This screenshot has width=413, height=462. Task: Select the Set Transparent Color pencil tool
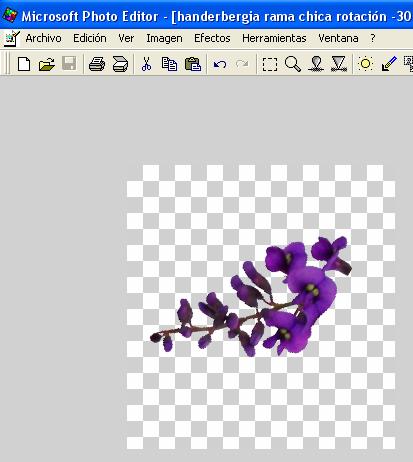[x=389, y=64]
